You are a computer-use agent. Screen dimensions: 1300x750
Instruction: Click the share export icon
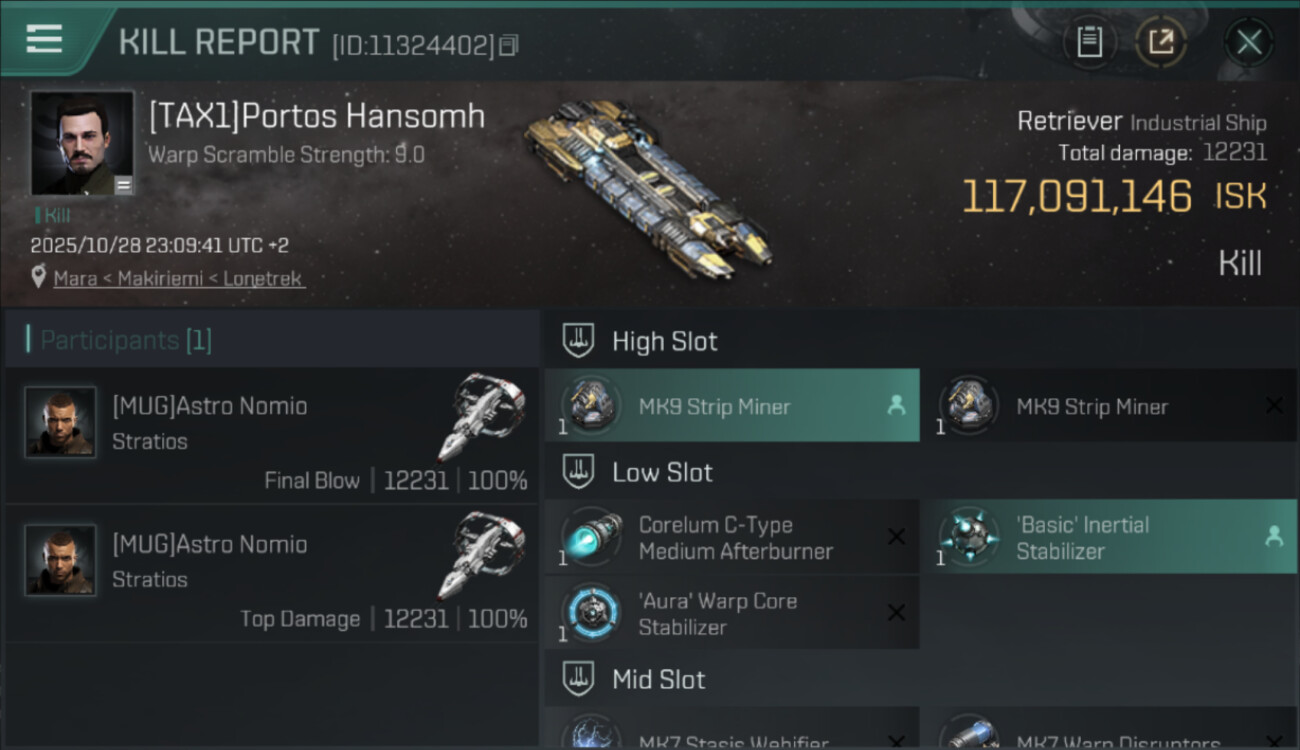tap(1160, 42)
